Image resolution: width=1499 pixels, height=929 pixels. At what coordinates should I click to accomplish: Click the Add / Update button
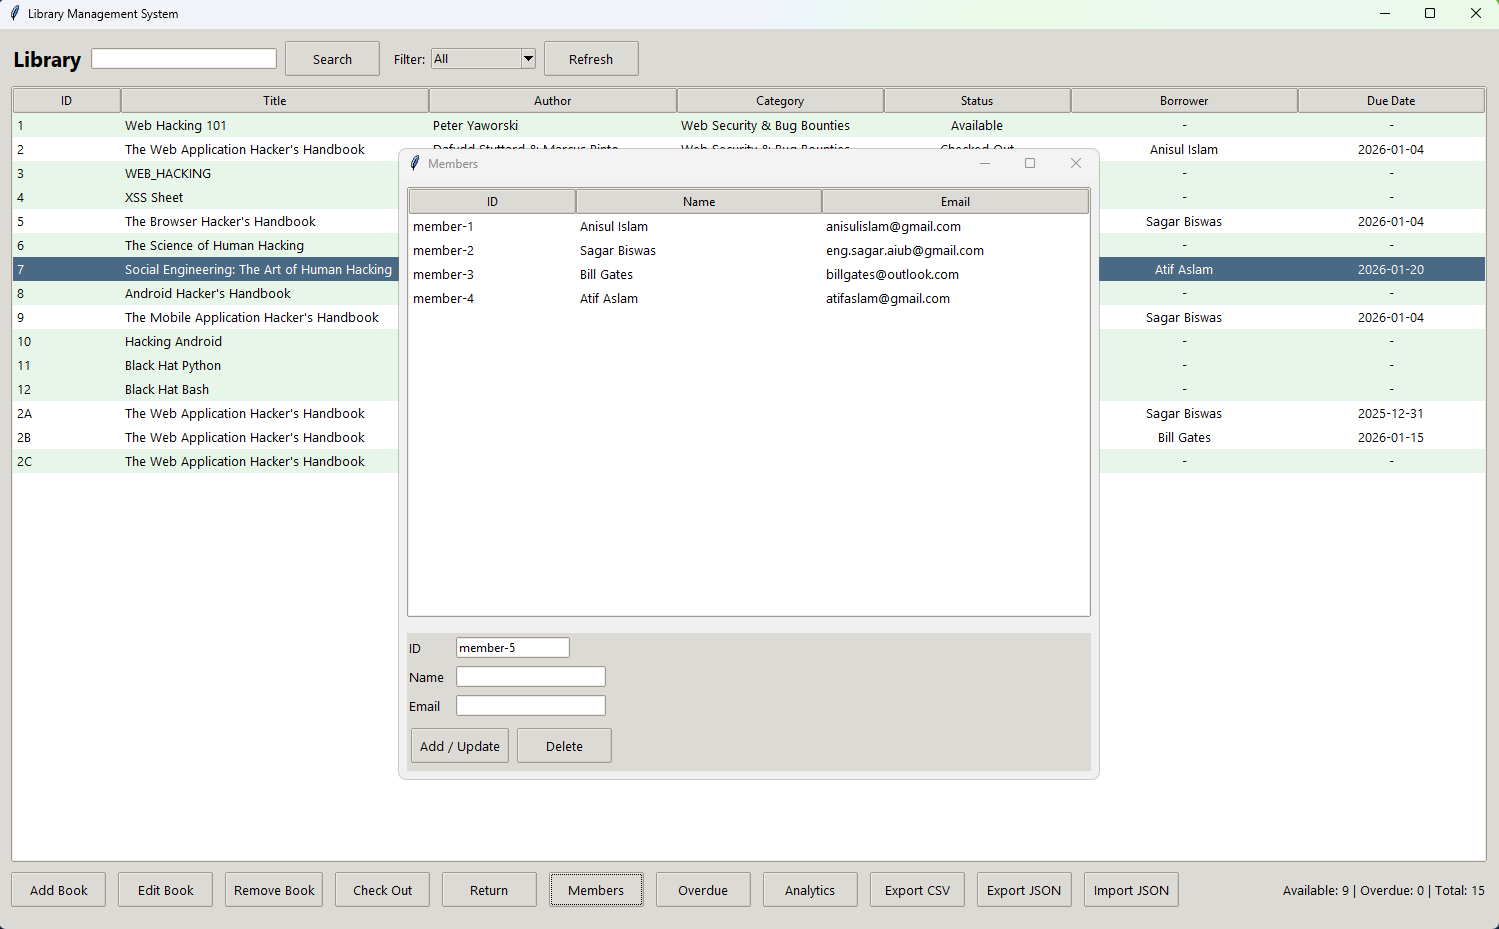(x=460, y=746)
